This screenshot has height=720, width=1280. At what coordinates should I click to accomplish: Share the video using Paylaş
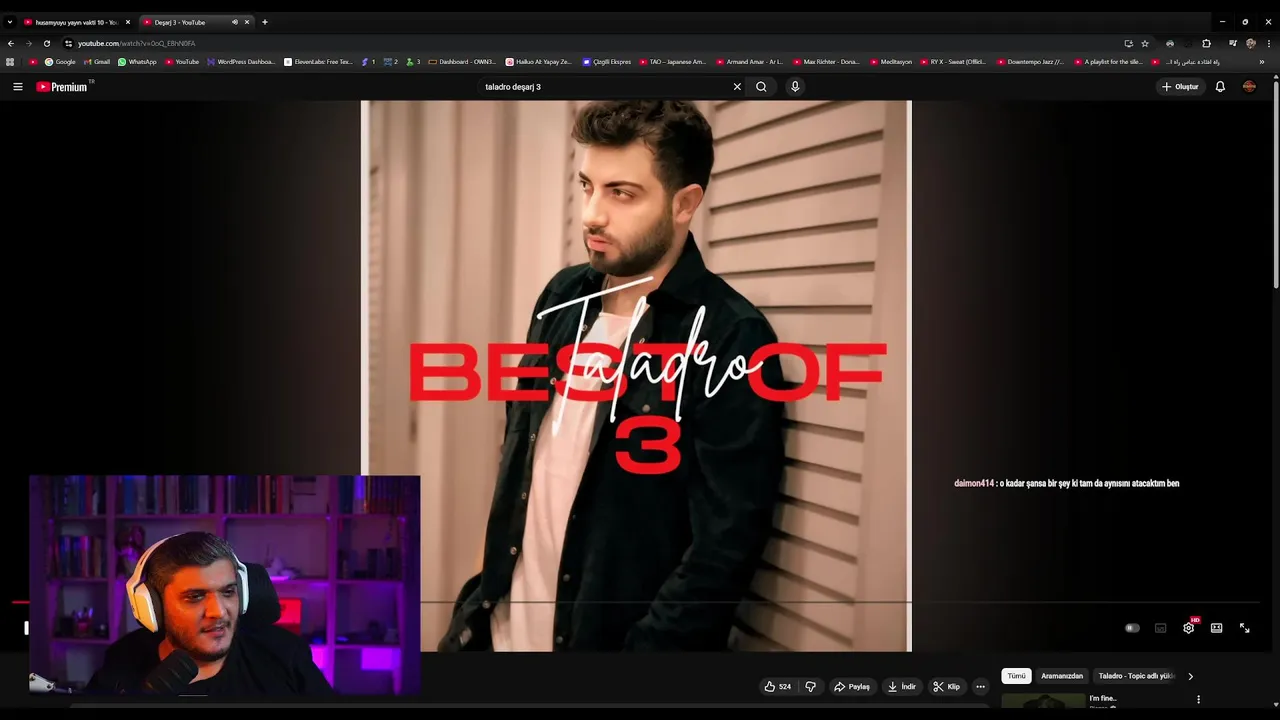click(852, 687)
